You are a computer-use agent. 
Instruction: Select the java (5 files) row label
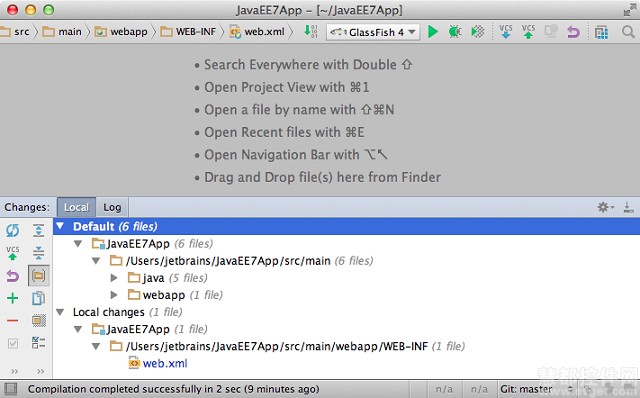click(x=175, y=278)
